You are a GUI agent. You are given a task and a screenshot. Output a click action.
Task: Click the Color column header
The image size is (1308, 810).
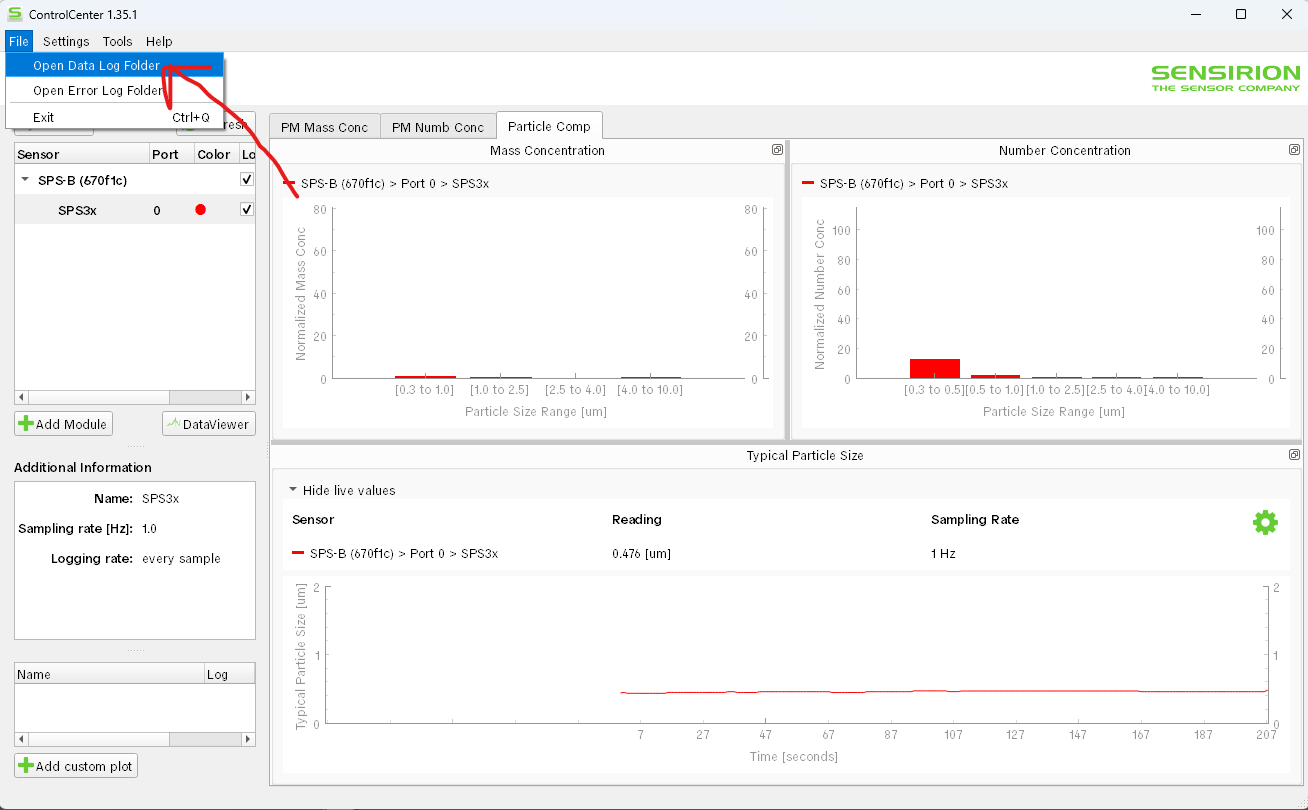[x=214, y=154]
